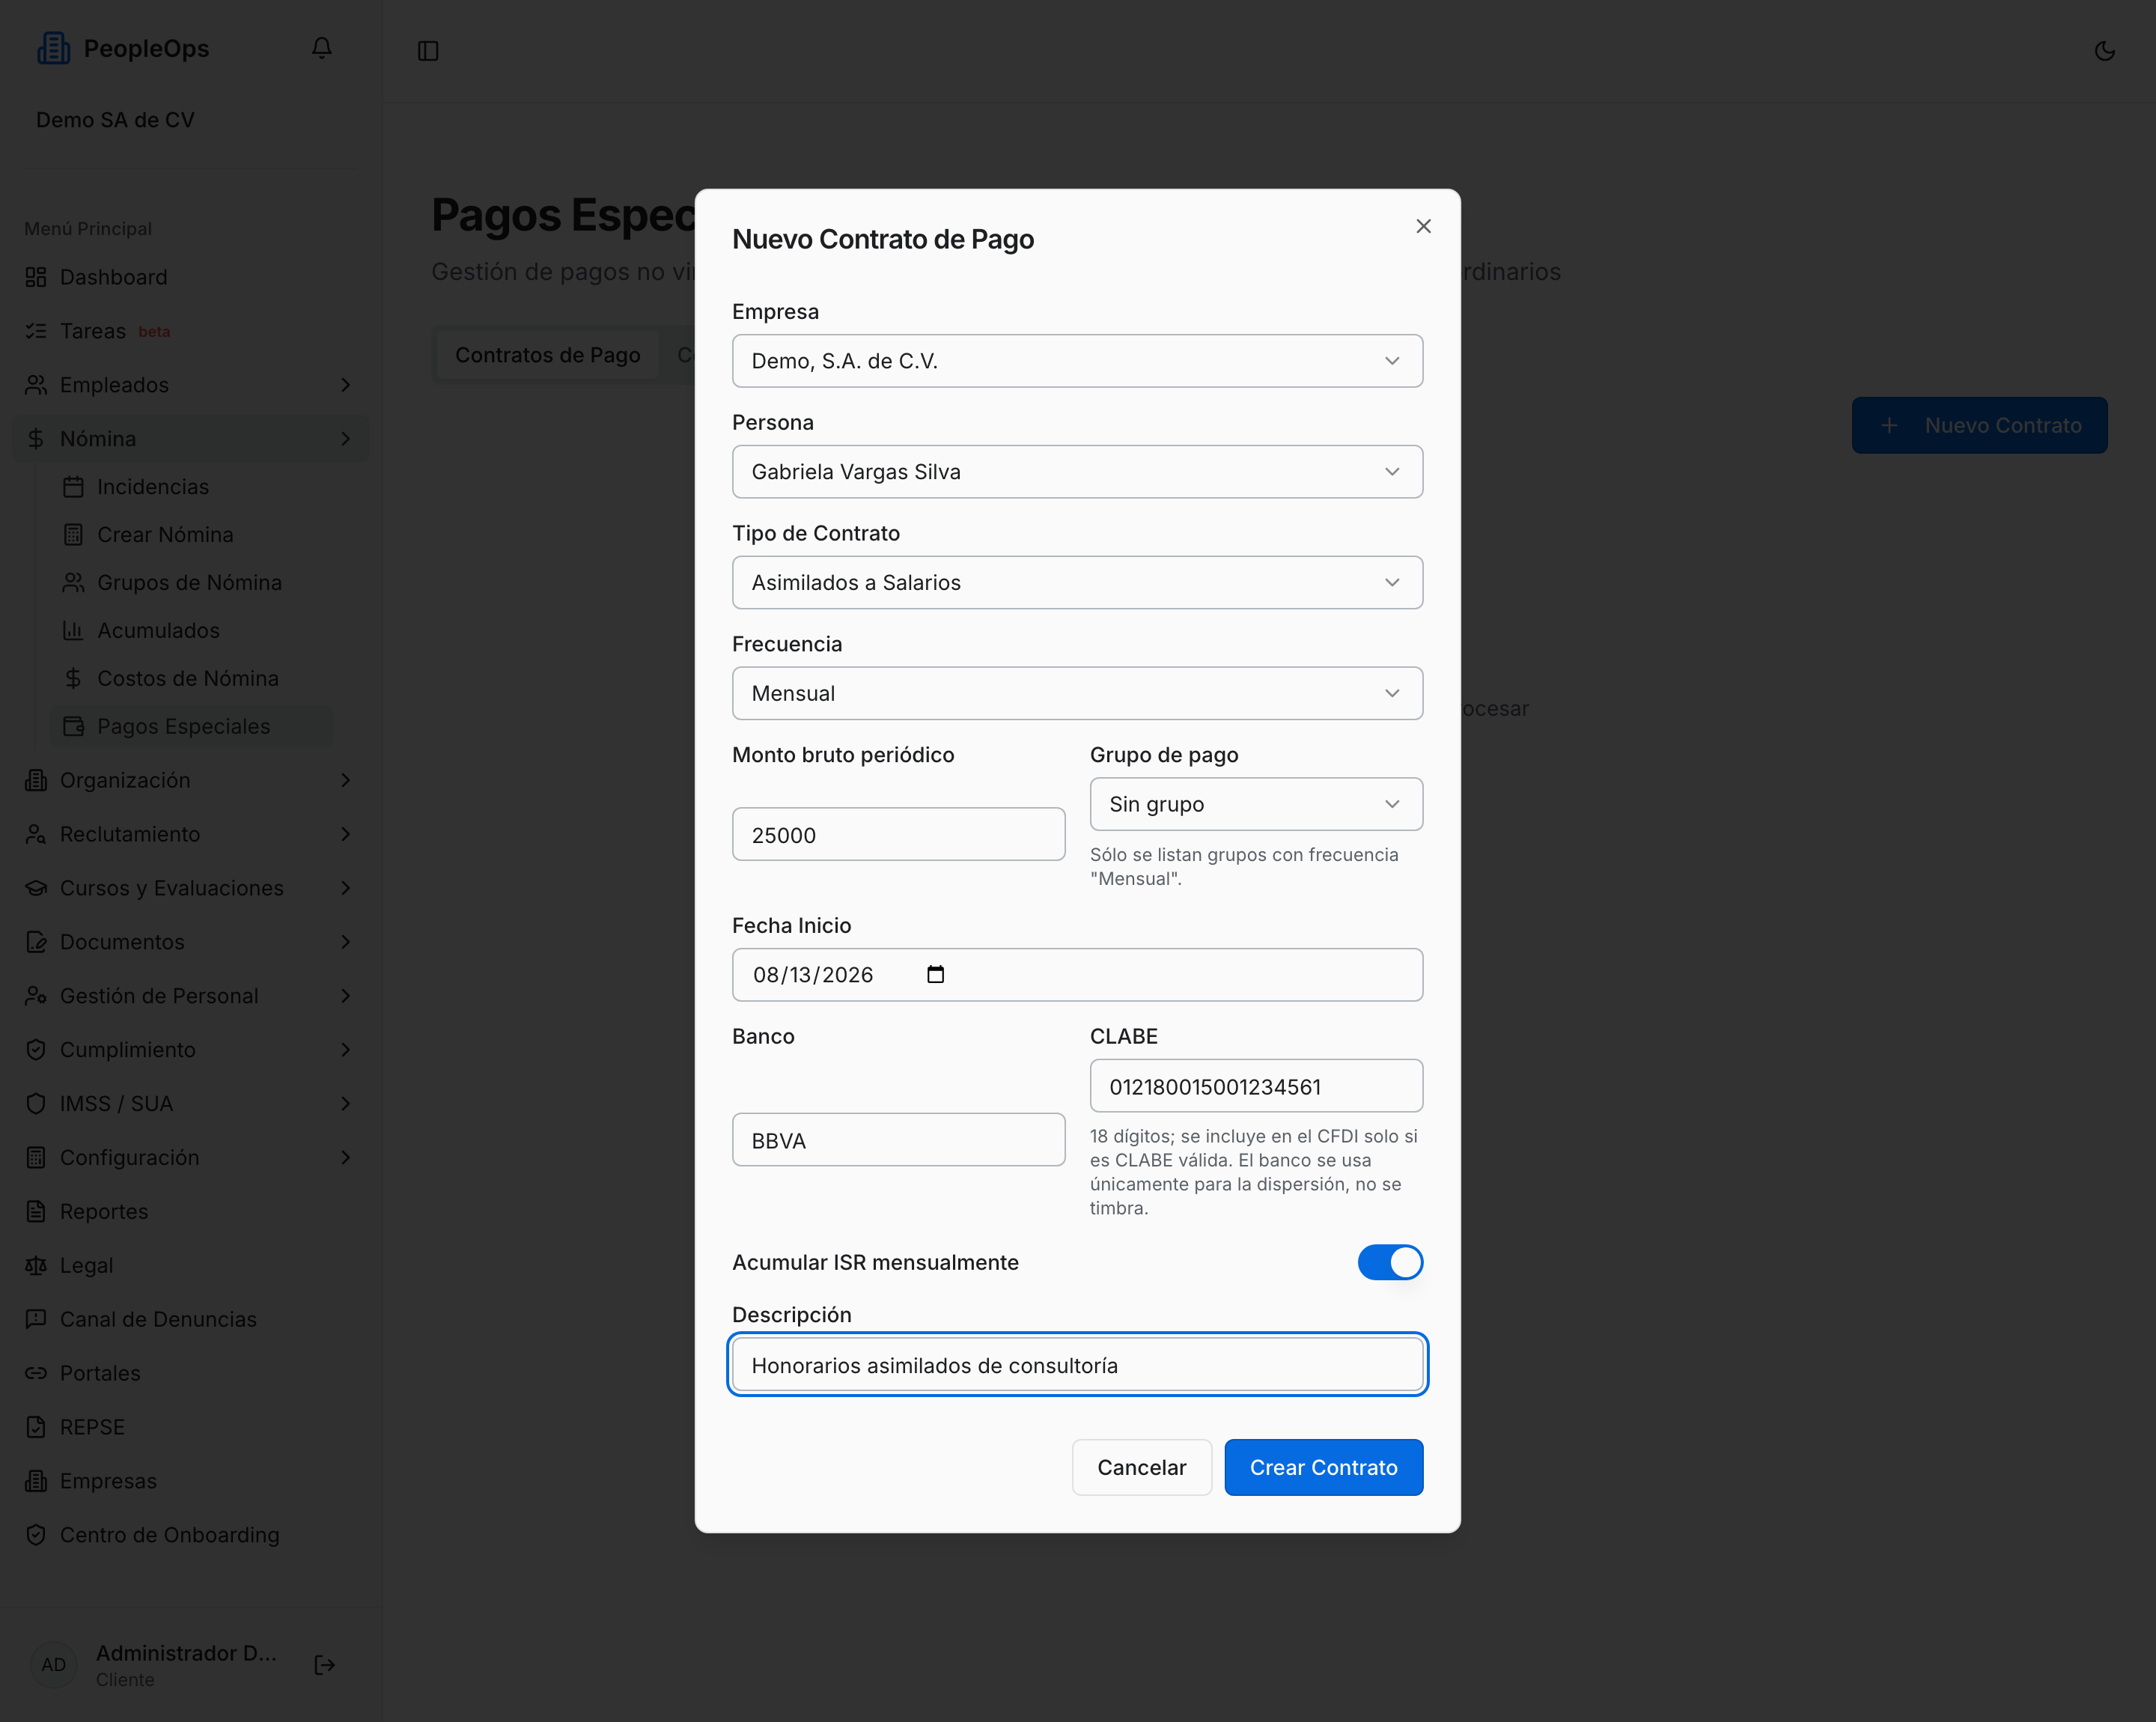Click the Crear Nómina calculator icon
This screenshot has width=2156, height=1722.
pos(73,535)
